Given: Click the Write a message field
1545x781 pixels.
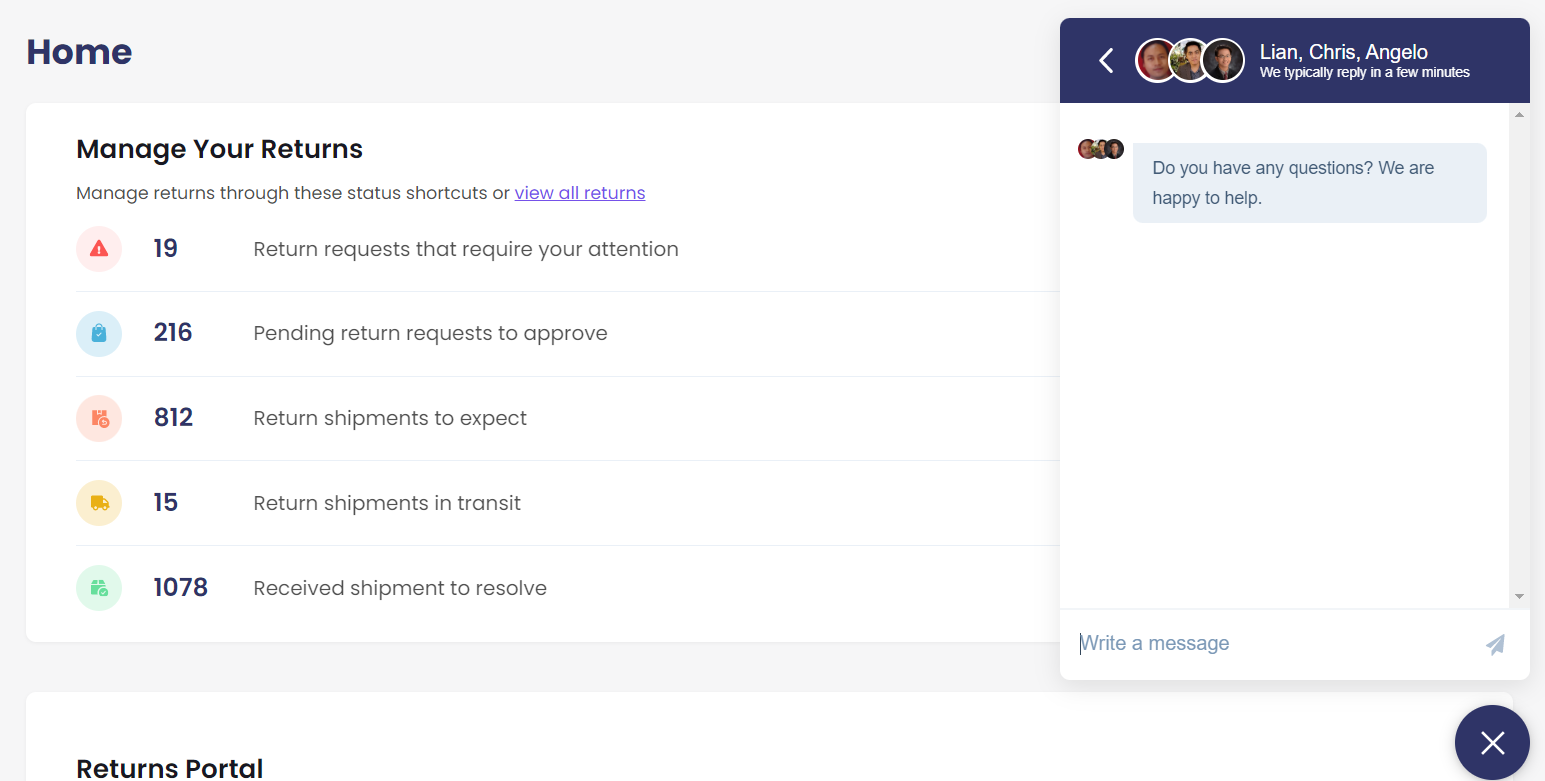Looking at the screenshot, I should [x=1270, y=644].
